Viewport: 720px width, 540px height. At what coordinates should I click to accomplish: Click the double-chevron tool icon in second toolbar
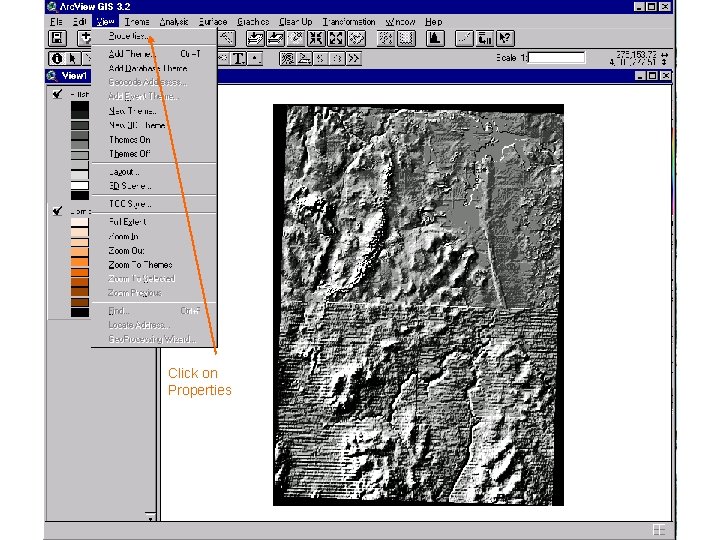click(x=354, y=58)
